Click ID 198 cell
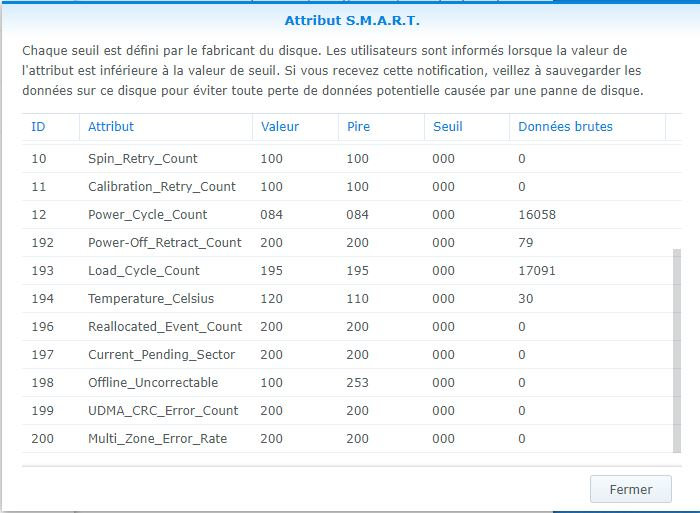Screen dimensions: 700x513 (x=42, y=383)
